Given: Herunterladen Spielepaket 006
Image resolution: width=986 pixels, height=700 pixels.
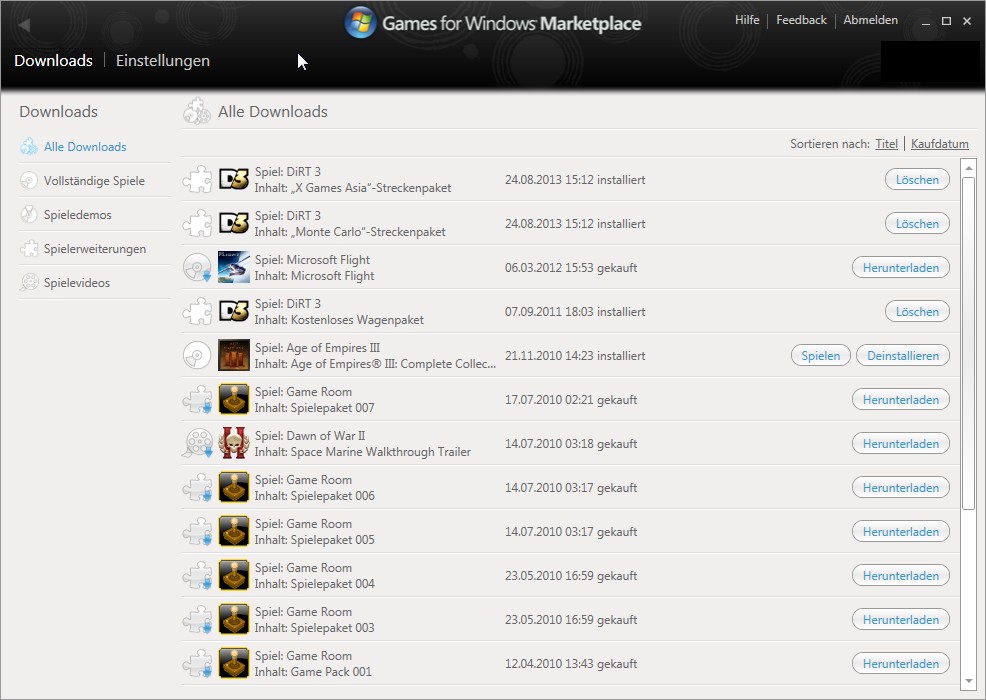Looking at the screenshot, I should (900, 487).
